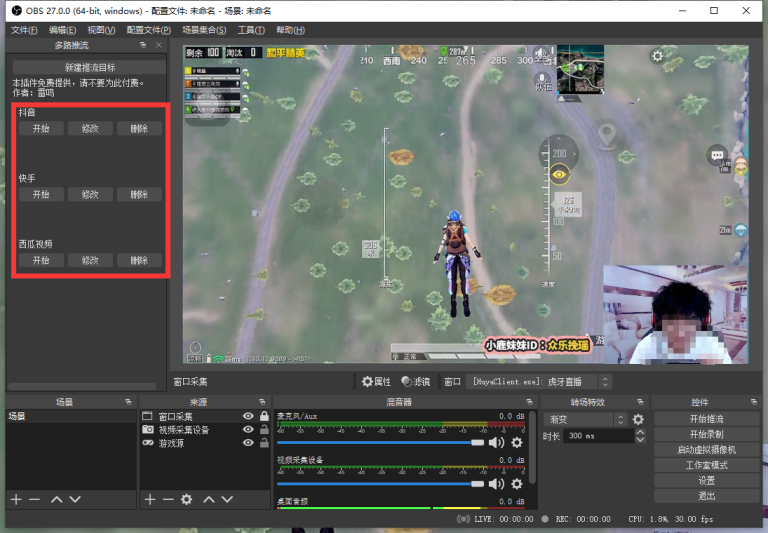The width and height of the screenshot is (768, 533).
Task: Click the 开始推流 button
Action: coord(706,419)
